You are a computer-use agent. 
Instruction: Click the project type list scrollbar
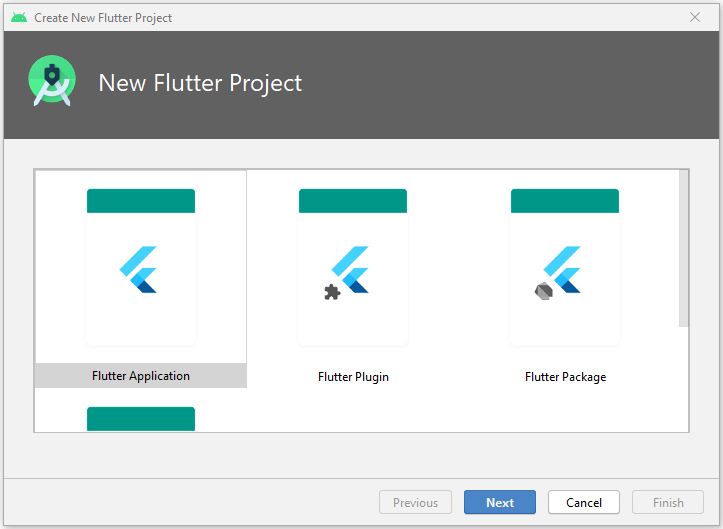coord(683,249)
